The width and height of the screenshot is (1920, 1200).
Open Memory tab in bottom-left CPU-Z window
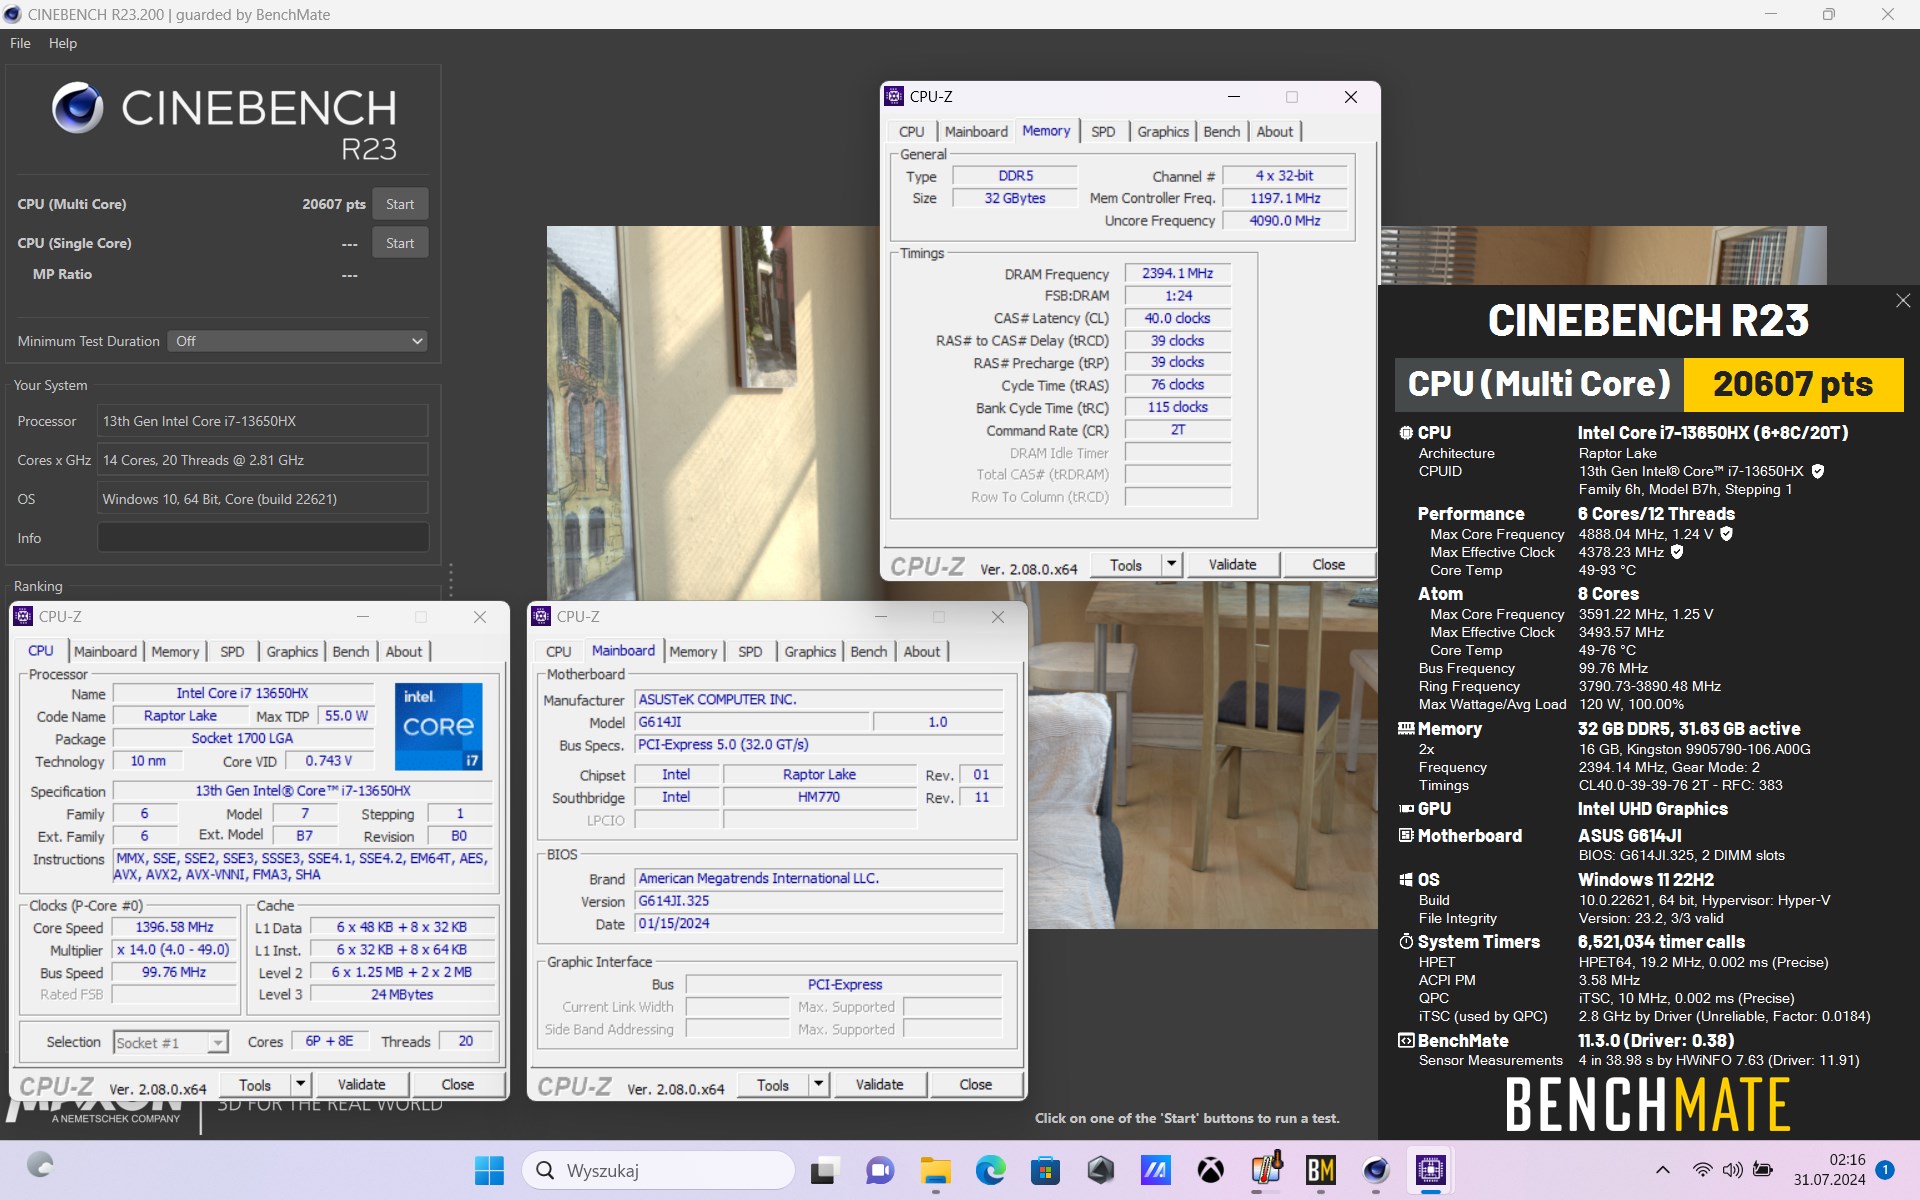click(175, 651)
